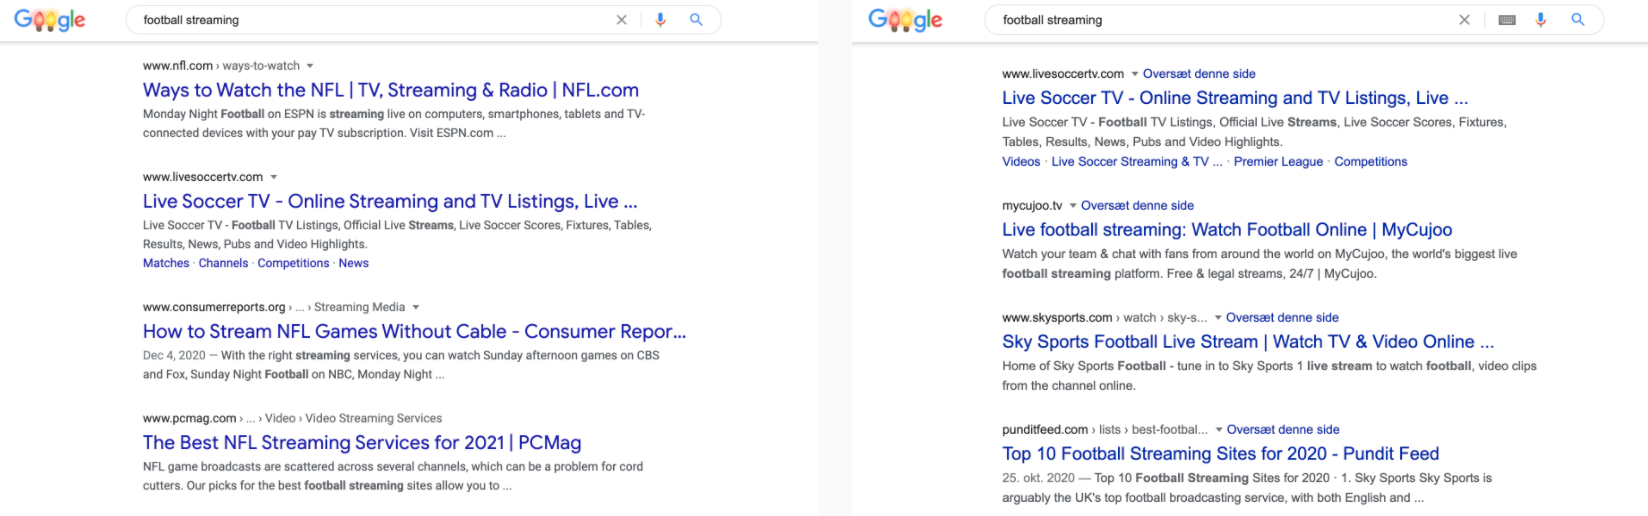Open Top 10 Football Streaming Sites result
Image resolution: width=1648 pixels, height=516 pixels.
(1221, 454)
